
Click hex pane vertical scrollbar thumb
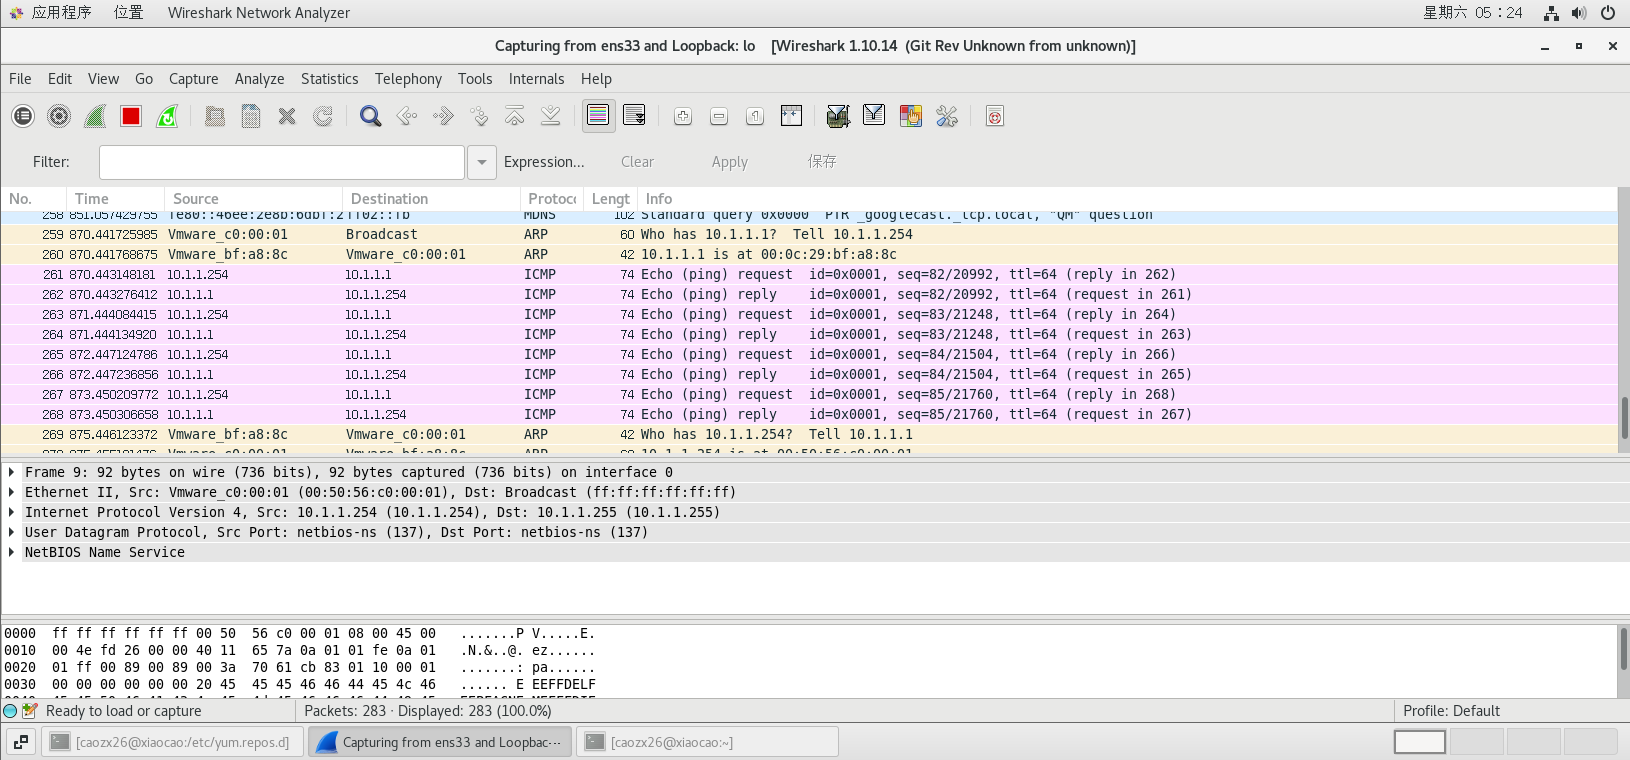(x=1624, y=648)
